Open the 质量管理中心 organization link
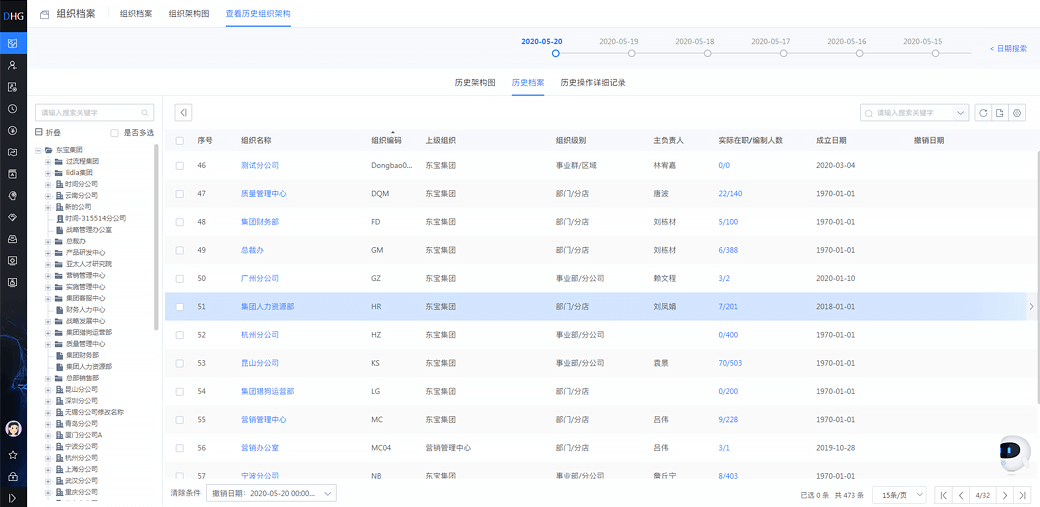The width and height of the screenshot is (1040, 507). [x=263, y=194]
